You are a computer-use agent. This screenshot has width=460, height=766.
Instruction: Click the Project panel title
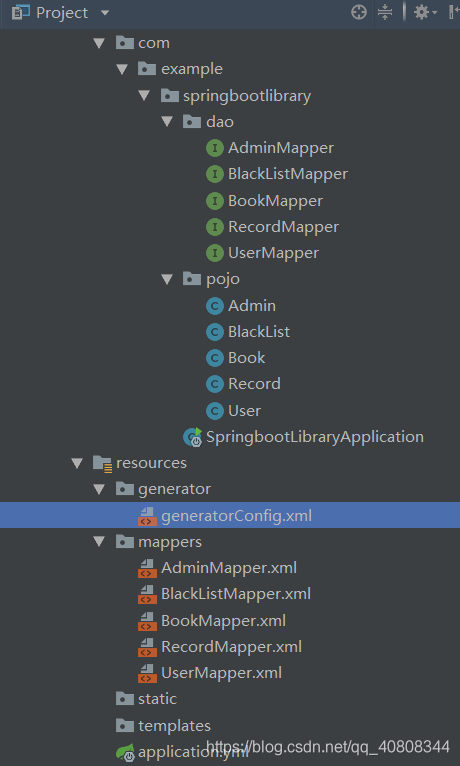pos(62,13)
